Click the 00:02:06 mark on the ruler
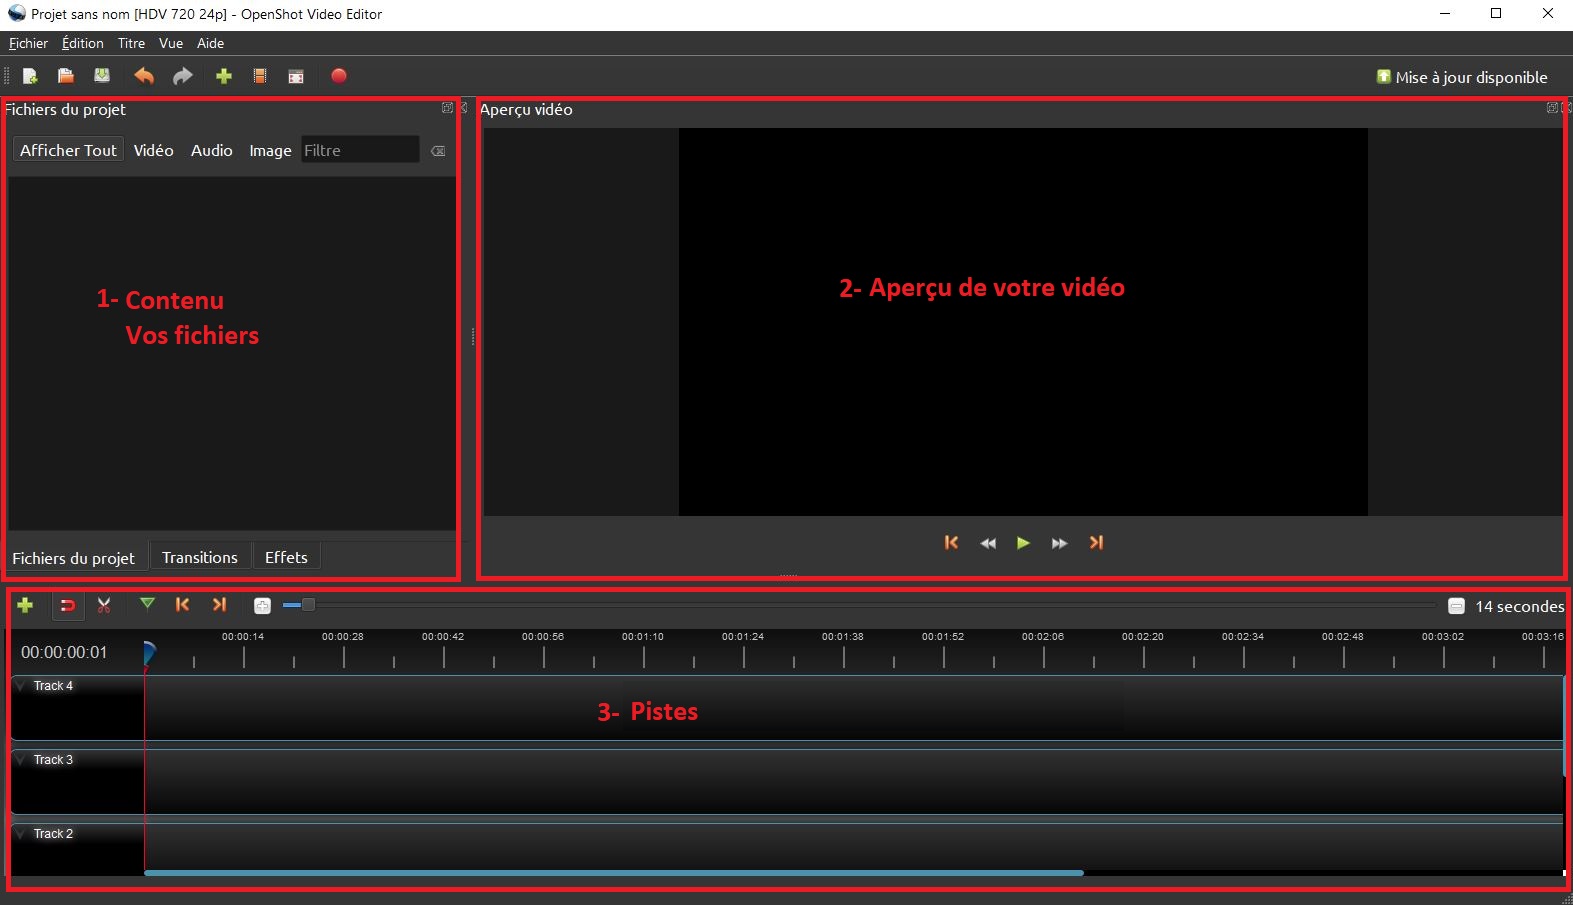Viewport: 1573px width, 905px height. [x=1043, y=636]
